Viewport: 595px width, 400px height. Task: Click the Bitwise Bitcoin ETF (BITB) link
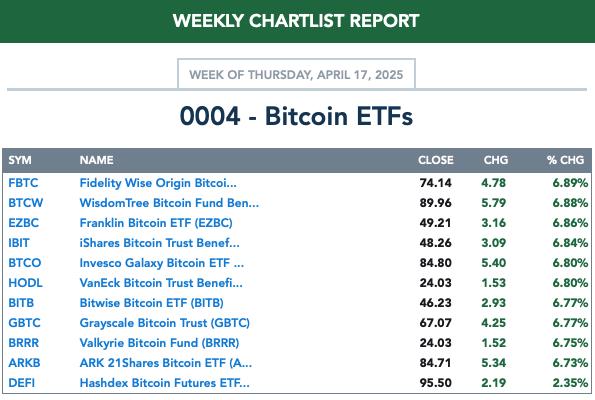point(151,303)
